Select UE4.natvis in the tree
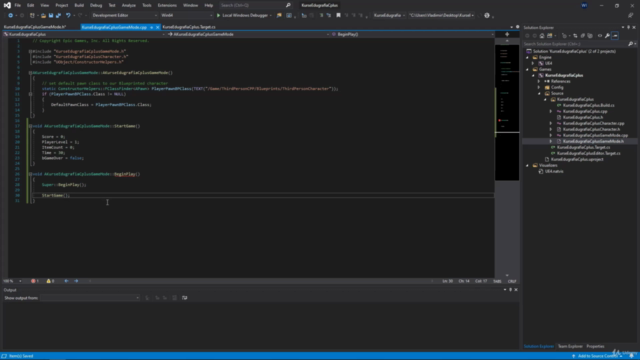Viewport: 640px width, 360px height. click(x=554, y=171)
